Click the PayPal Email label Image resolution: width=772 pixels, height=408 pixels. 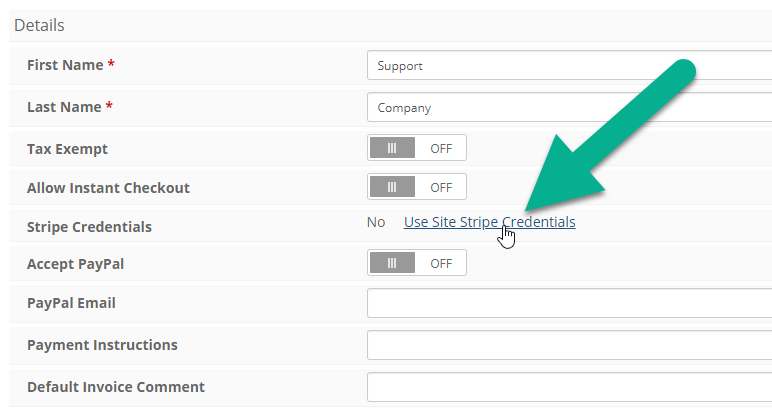click(x=71, y=303)
